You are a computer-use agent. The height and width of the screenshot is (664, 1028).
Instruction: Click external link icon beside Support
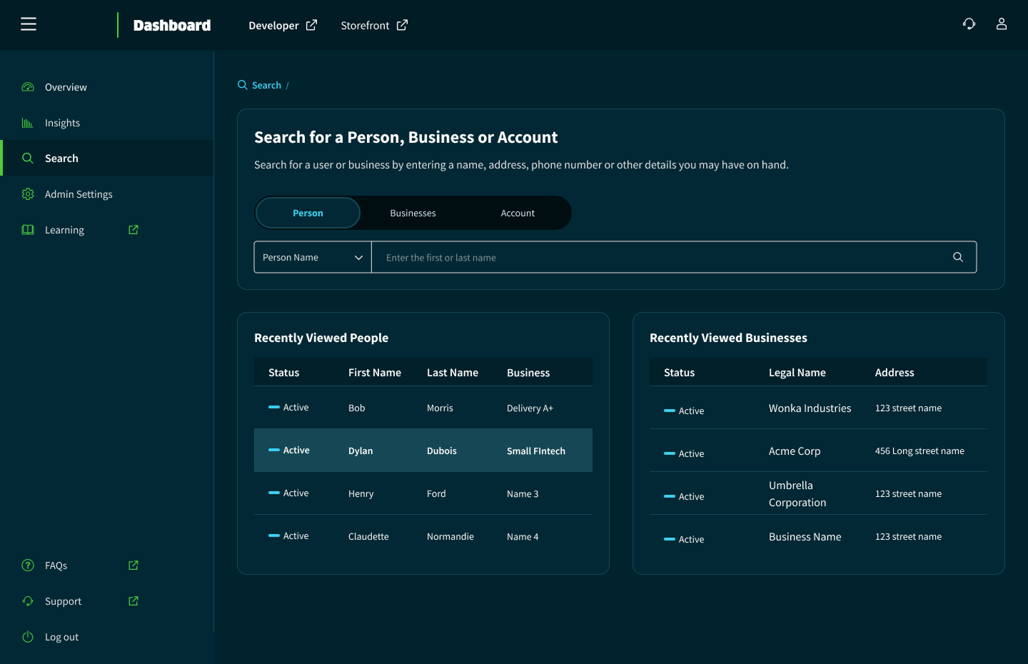click(133, 601)
